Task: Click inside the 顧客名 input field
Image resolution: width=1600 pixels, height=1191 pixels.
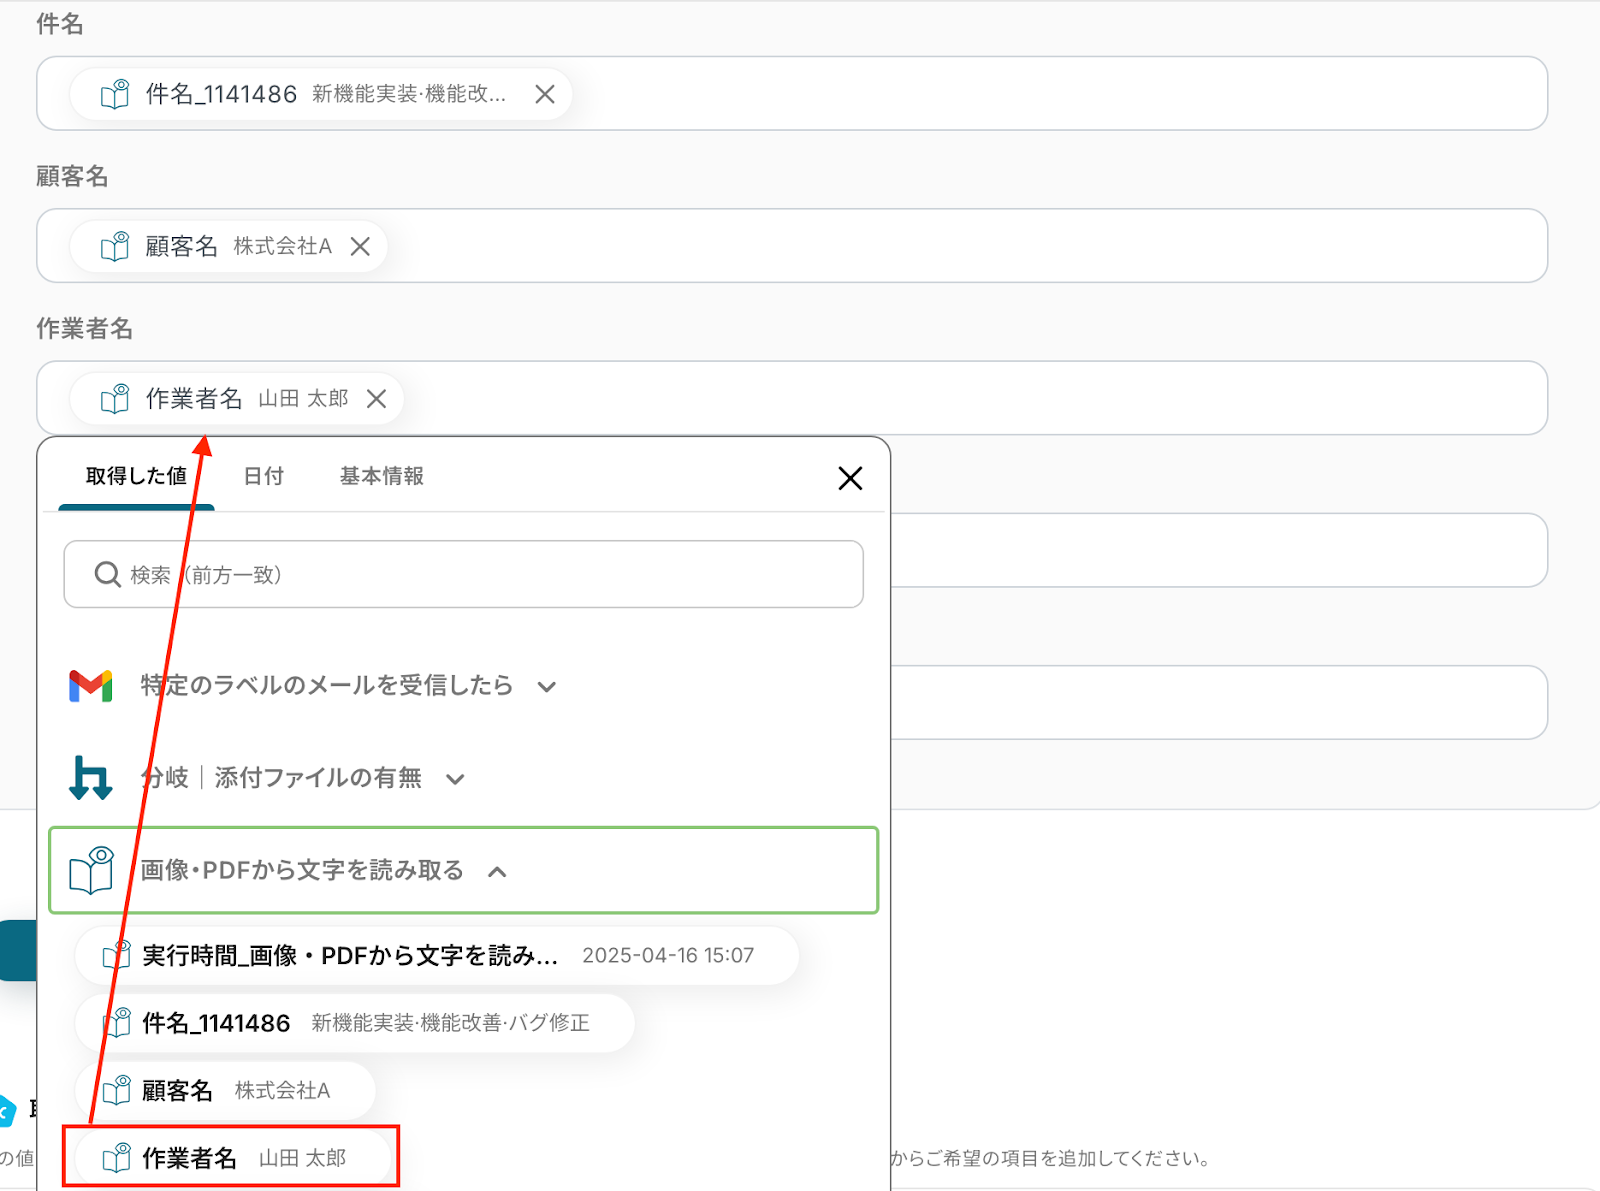Action: click(x=792, y=246)
